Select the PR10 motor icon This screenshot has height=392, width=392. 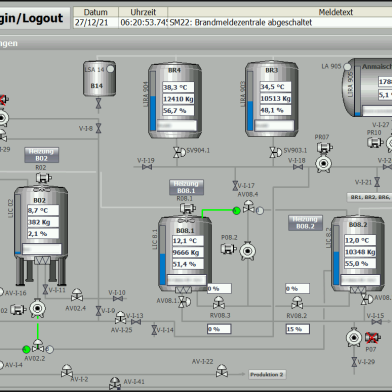coord(375,143)
